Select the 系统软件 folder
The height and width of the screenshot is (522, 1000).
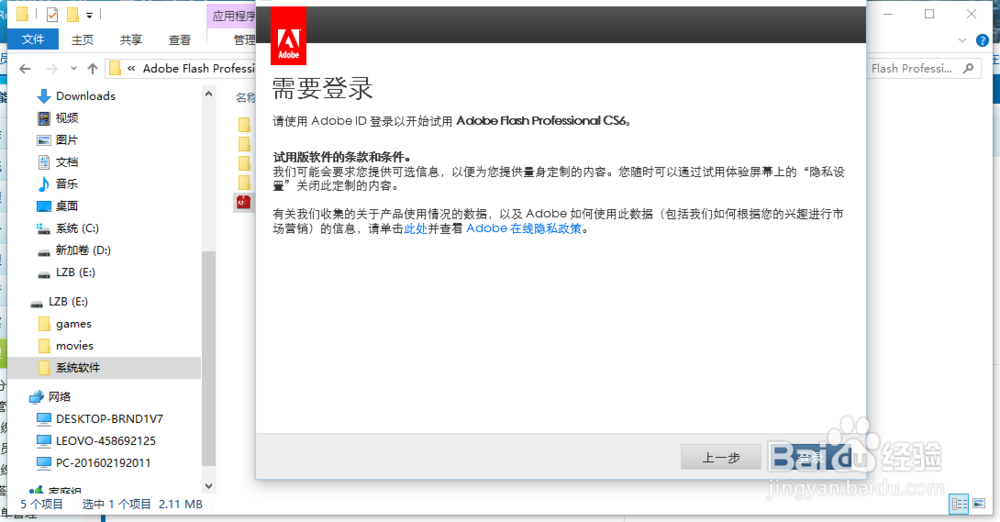[78, 368]
